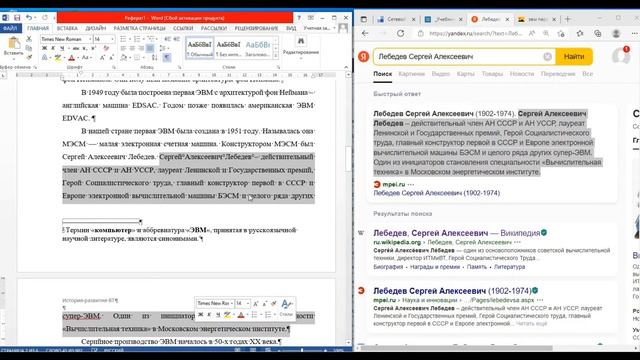The width and height of the screenshot is (640, 360).
Task: Cut selection with scissors icon
Action: [x=29, y=39]
